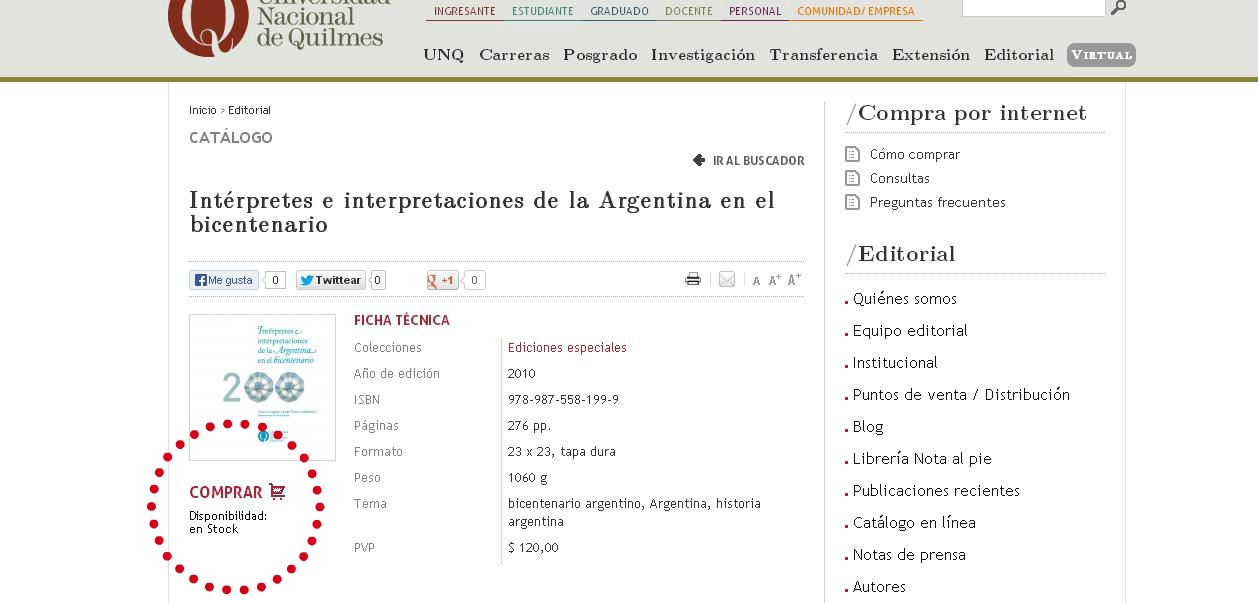Select the Graduado tab
1258x603 pixels.
[619, 12]
